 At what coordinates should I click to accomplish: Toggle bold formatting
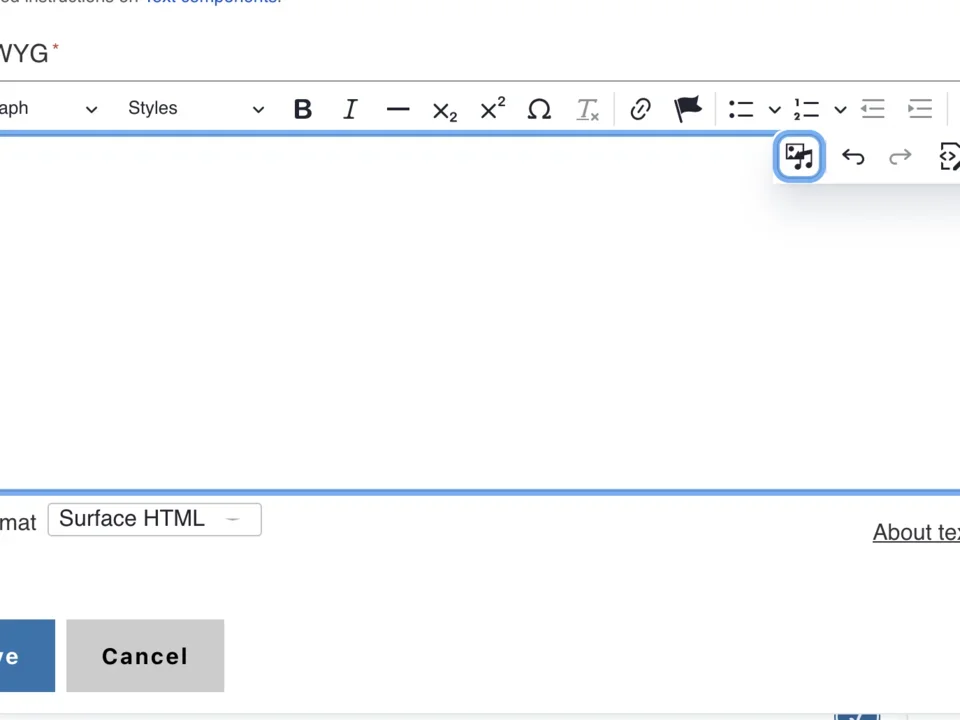pyautogui.click(x=302, y=109)
